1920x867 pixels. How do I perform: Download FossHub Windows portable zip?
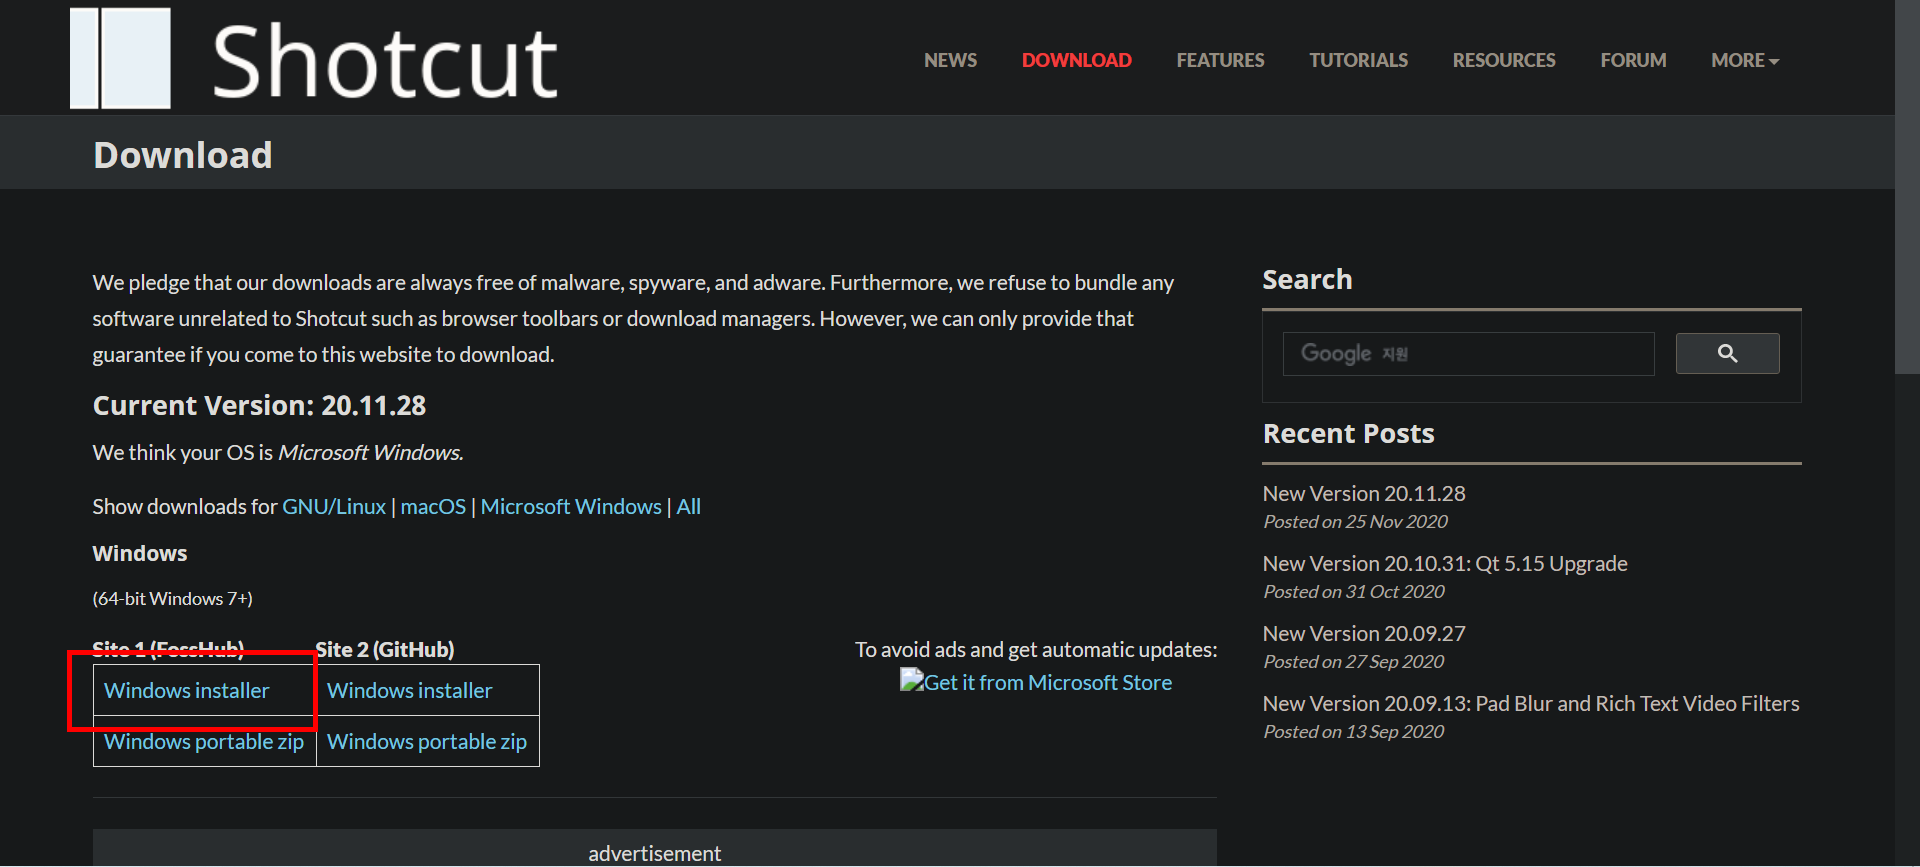tap(204, 742)
